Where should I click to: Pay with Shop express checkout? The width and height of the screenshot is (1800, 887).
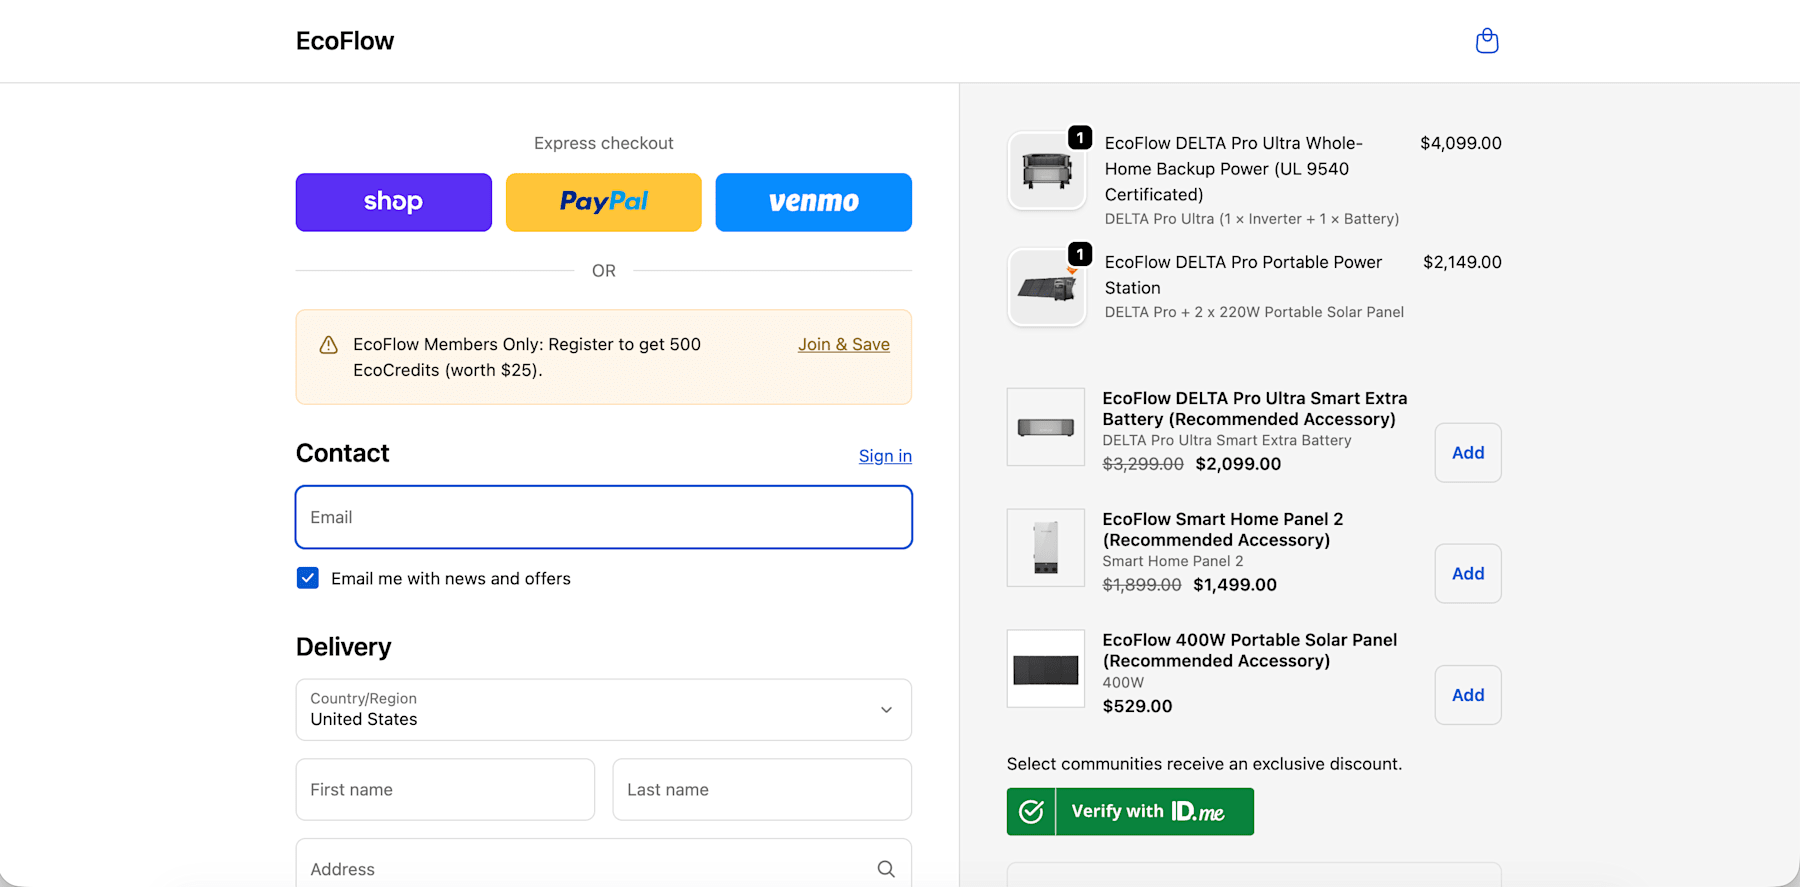point(394,202)
